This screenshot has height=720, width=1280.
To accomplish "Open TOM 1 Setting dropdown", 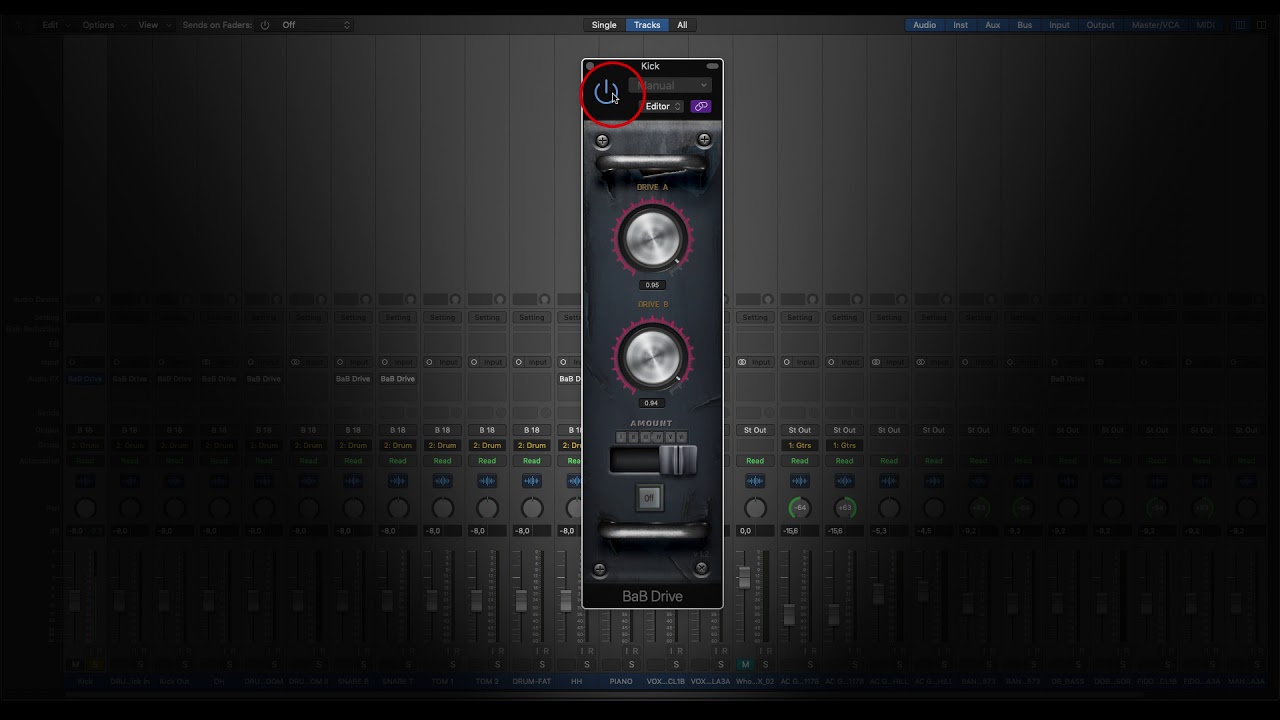I will pos(442,317).
